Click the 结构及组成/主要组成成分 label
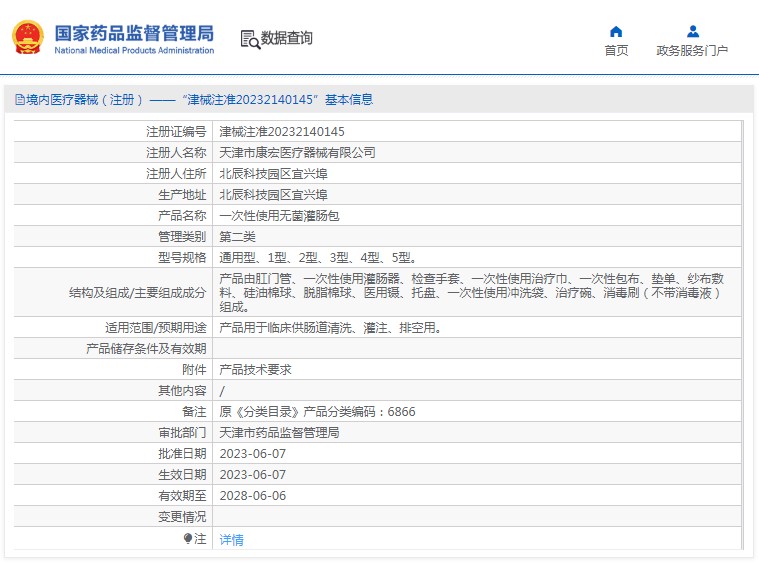 (137, 292)
